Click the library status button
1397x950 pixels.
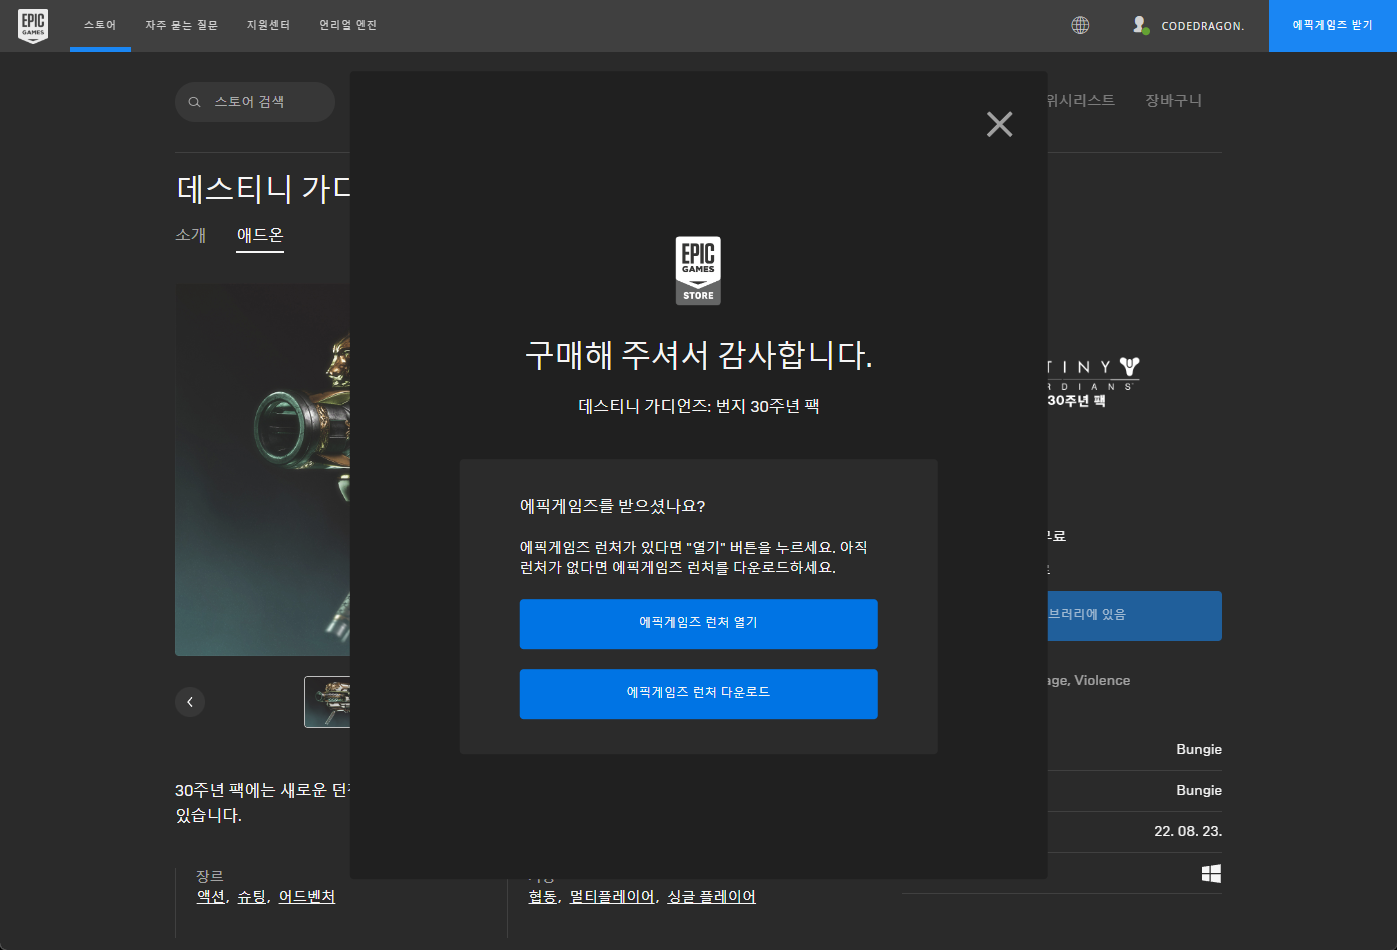tap(1134, 616)
